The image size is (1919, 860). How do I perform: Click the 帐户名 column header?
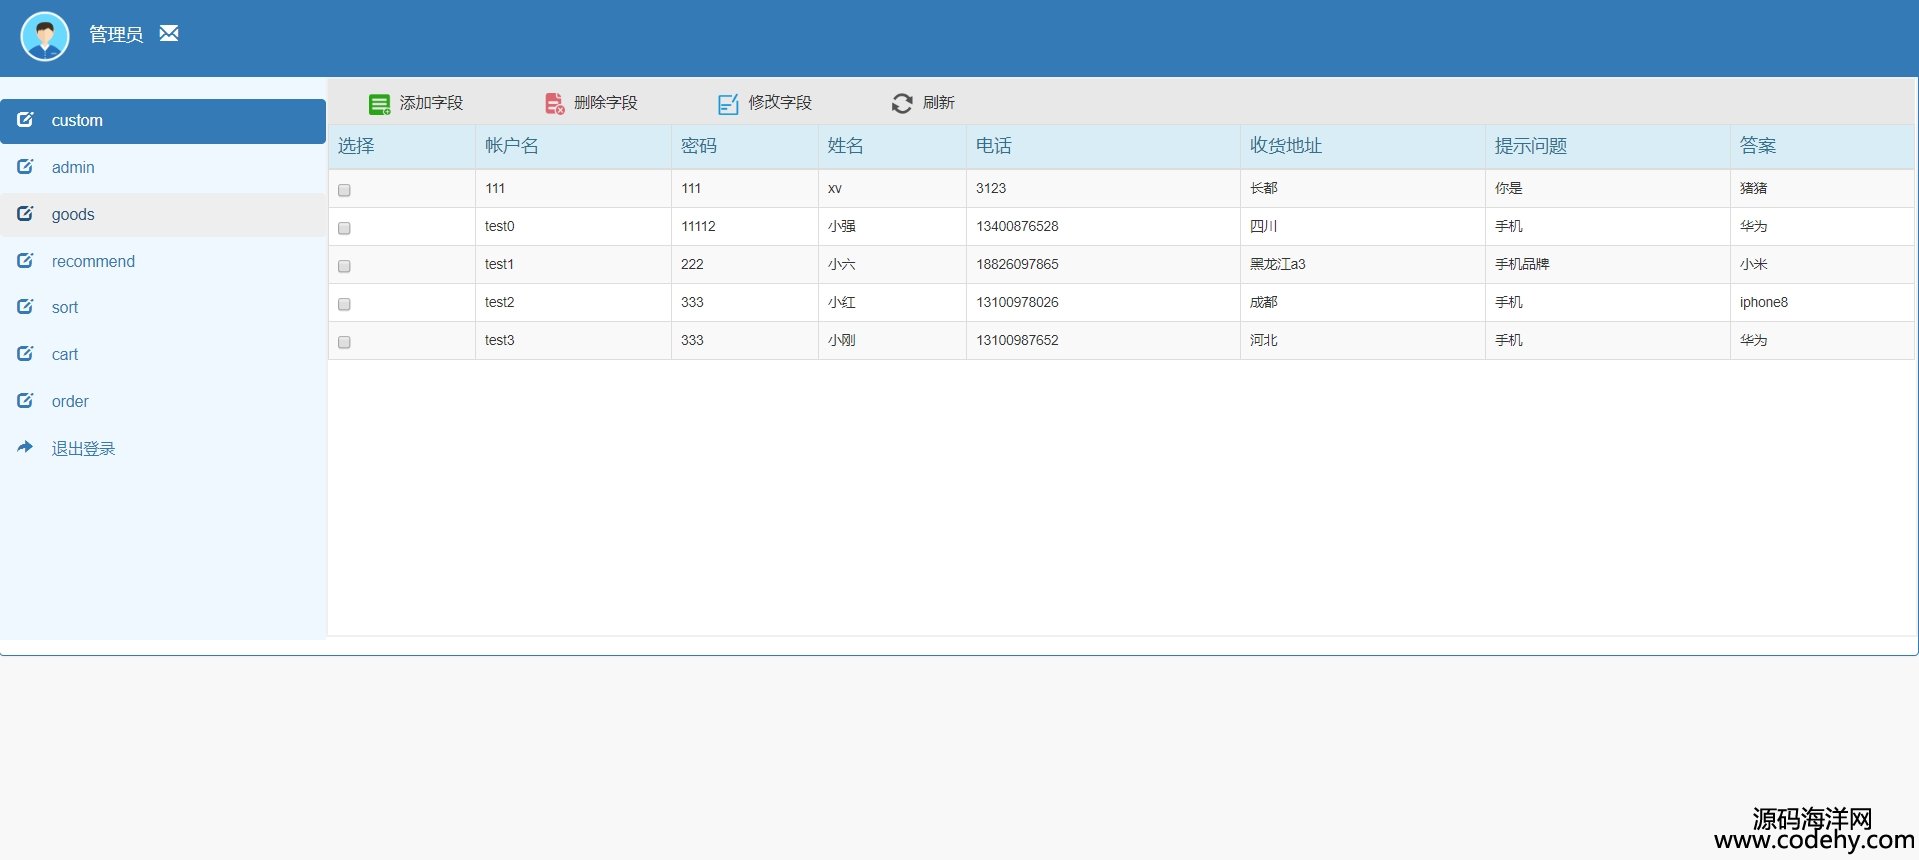[512, 146]
